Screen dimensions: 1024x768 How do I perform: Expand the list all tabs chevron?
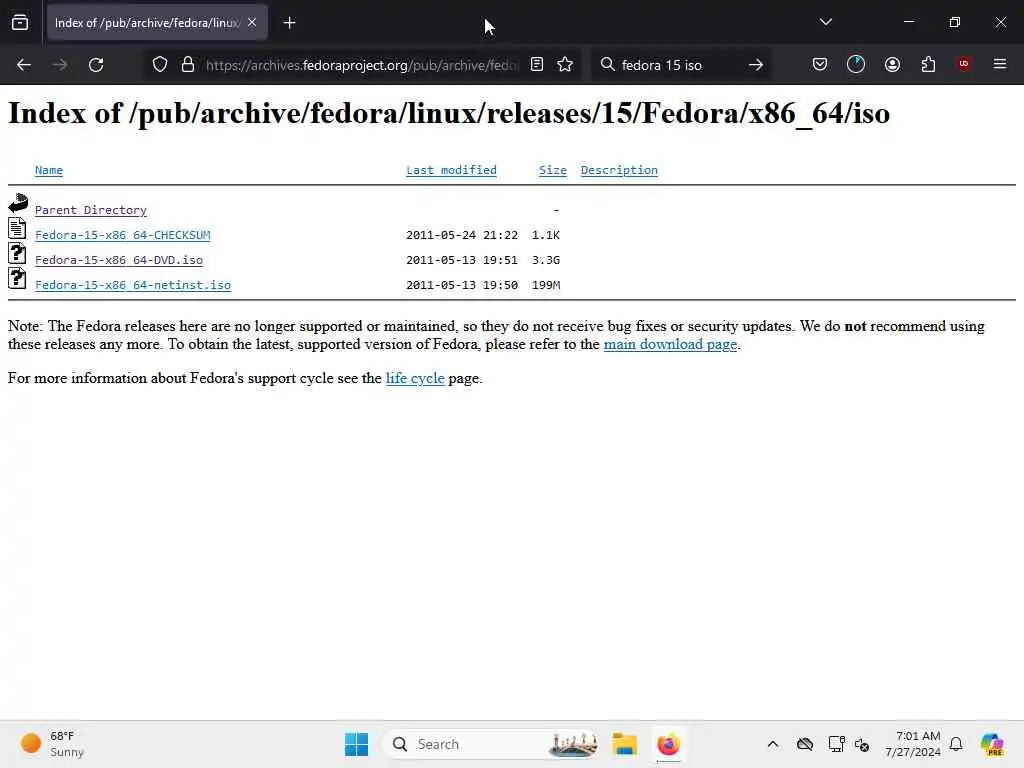[825, 22]
